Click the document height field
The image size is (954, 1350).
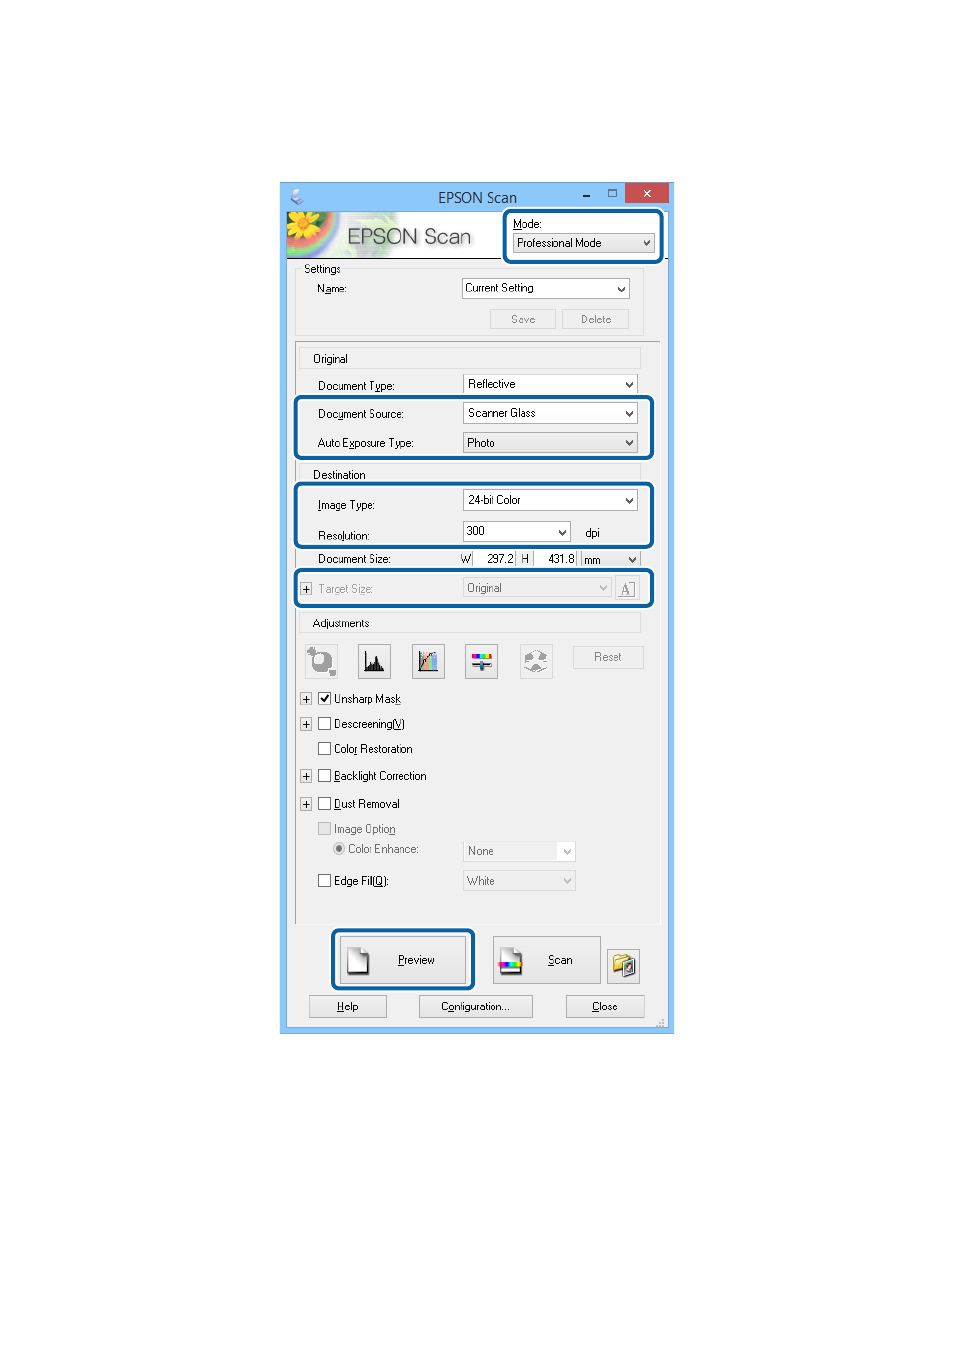555,559
